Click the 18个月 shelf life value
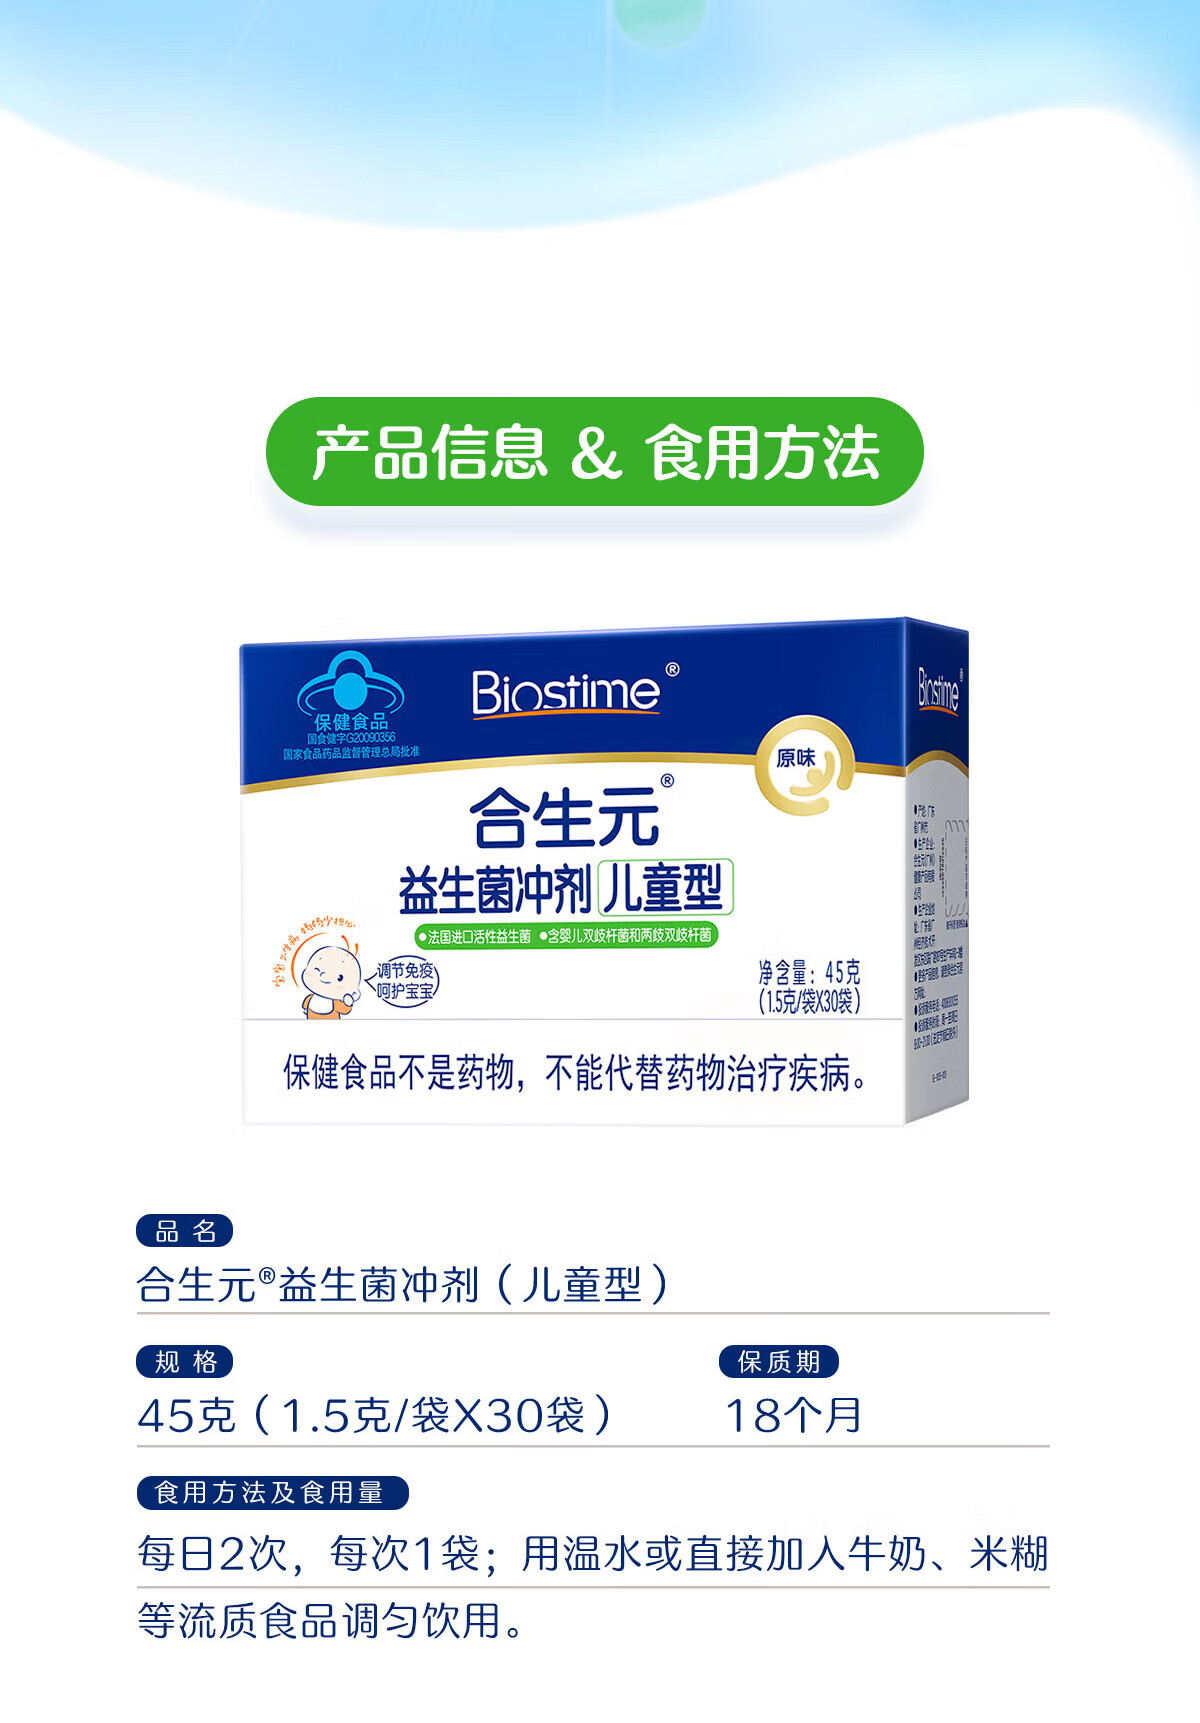 click(x=793, y=1416)
